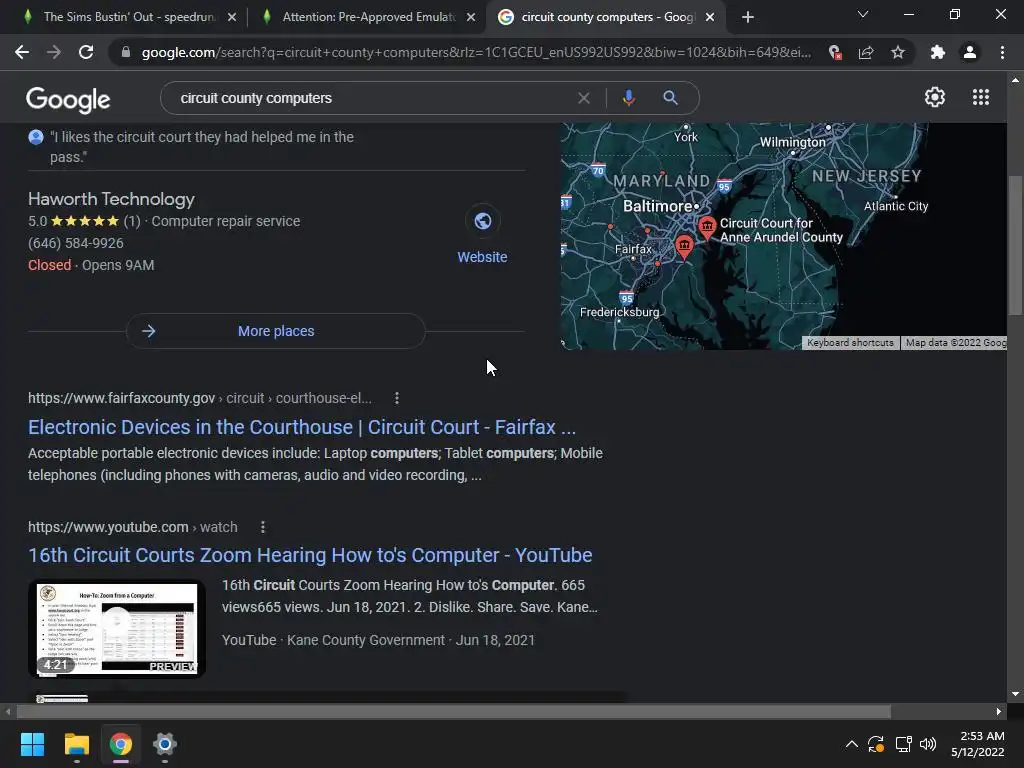Open Haworth Technology website globe icon
Viewport: 1024px width, 768px height.
point(483,221)
